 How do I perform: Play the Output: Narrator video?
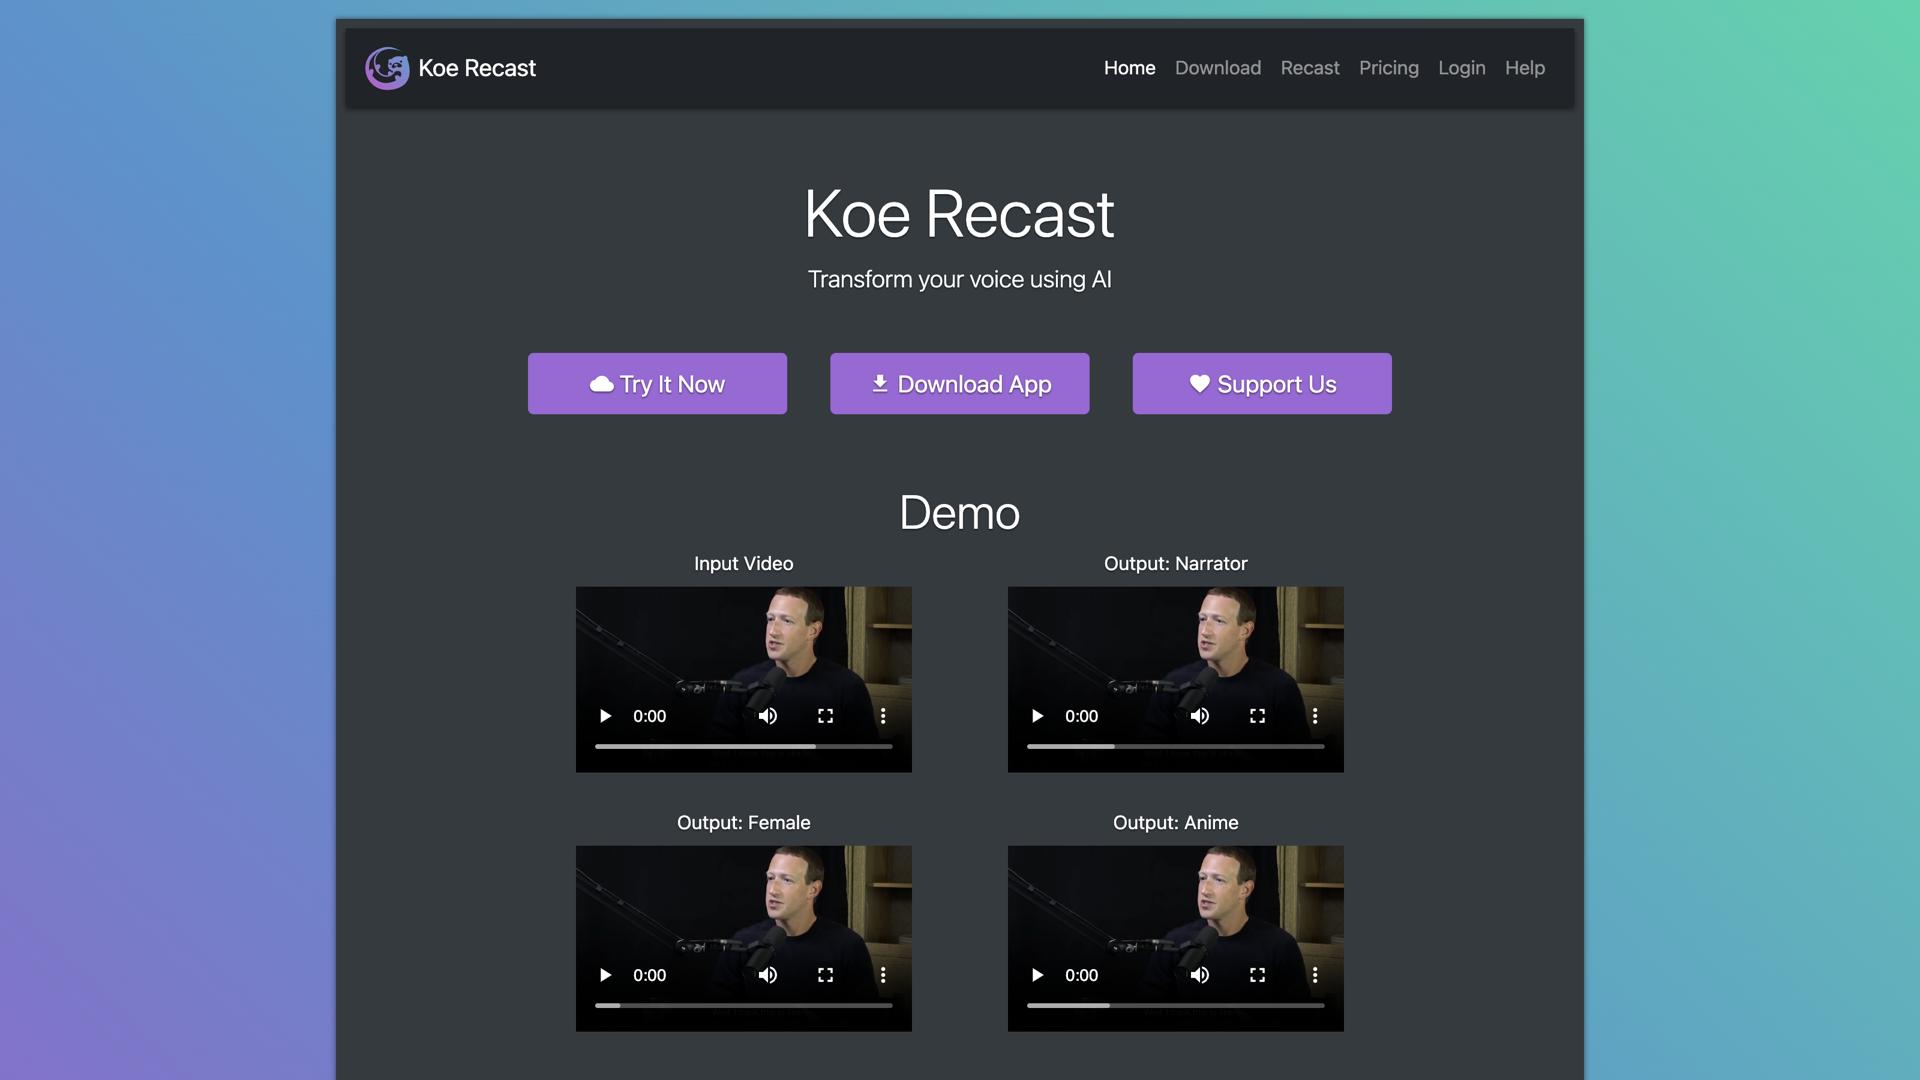pos(1037,715)
